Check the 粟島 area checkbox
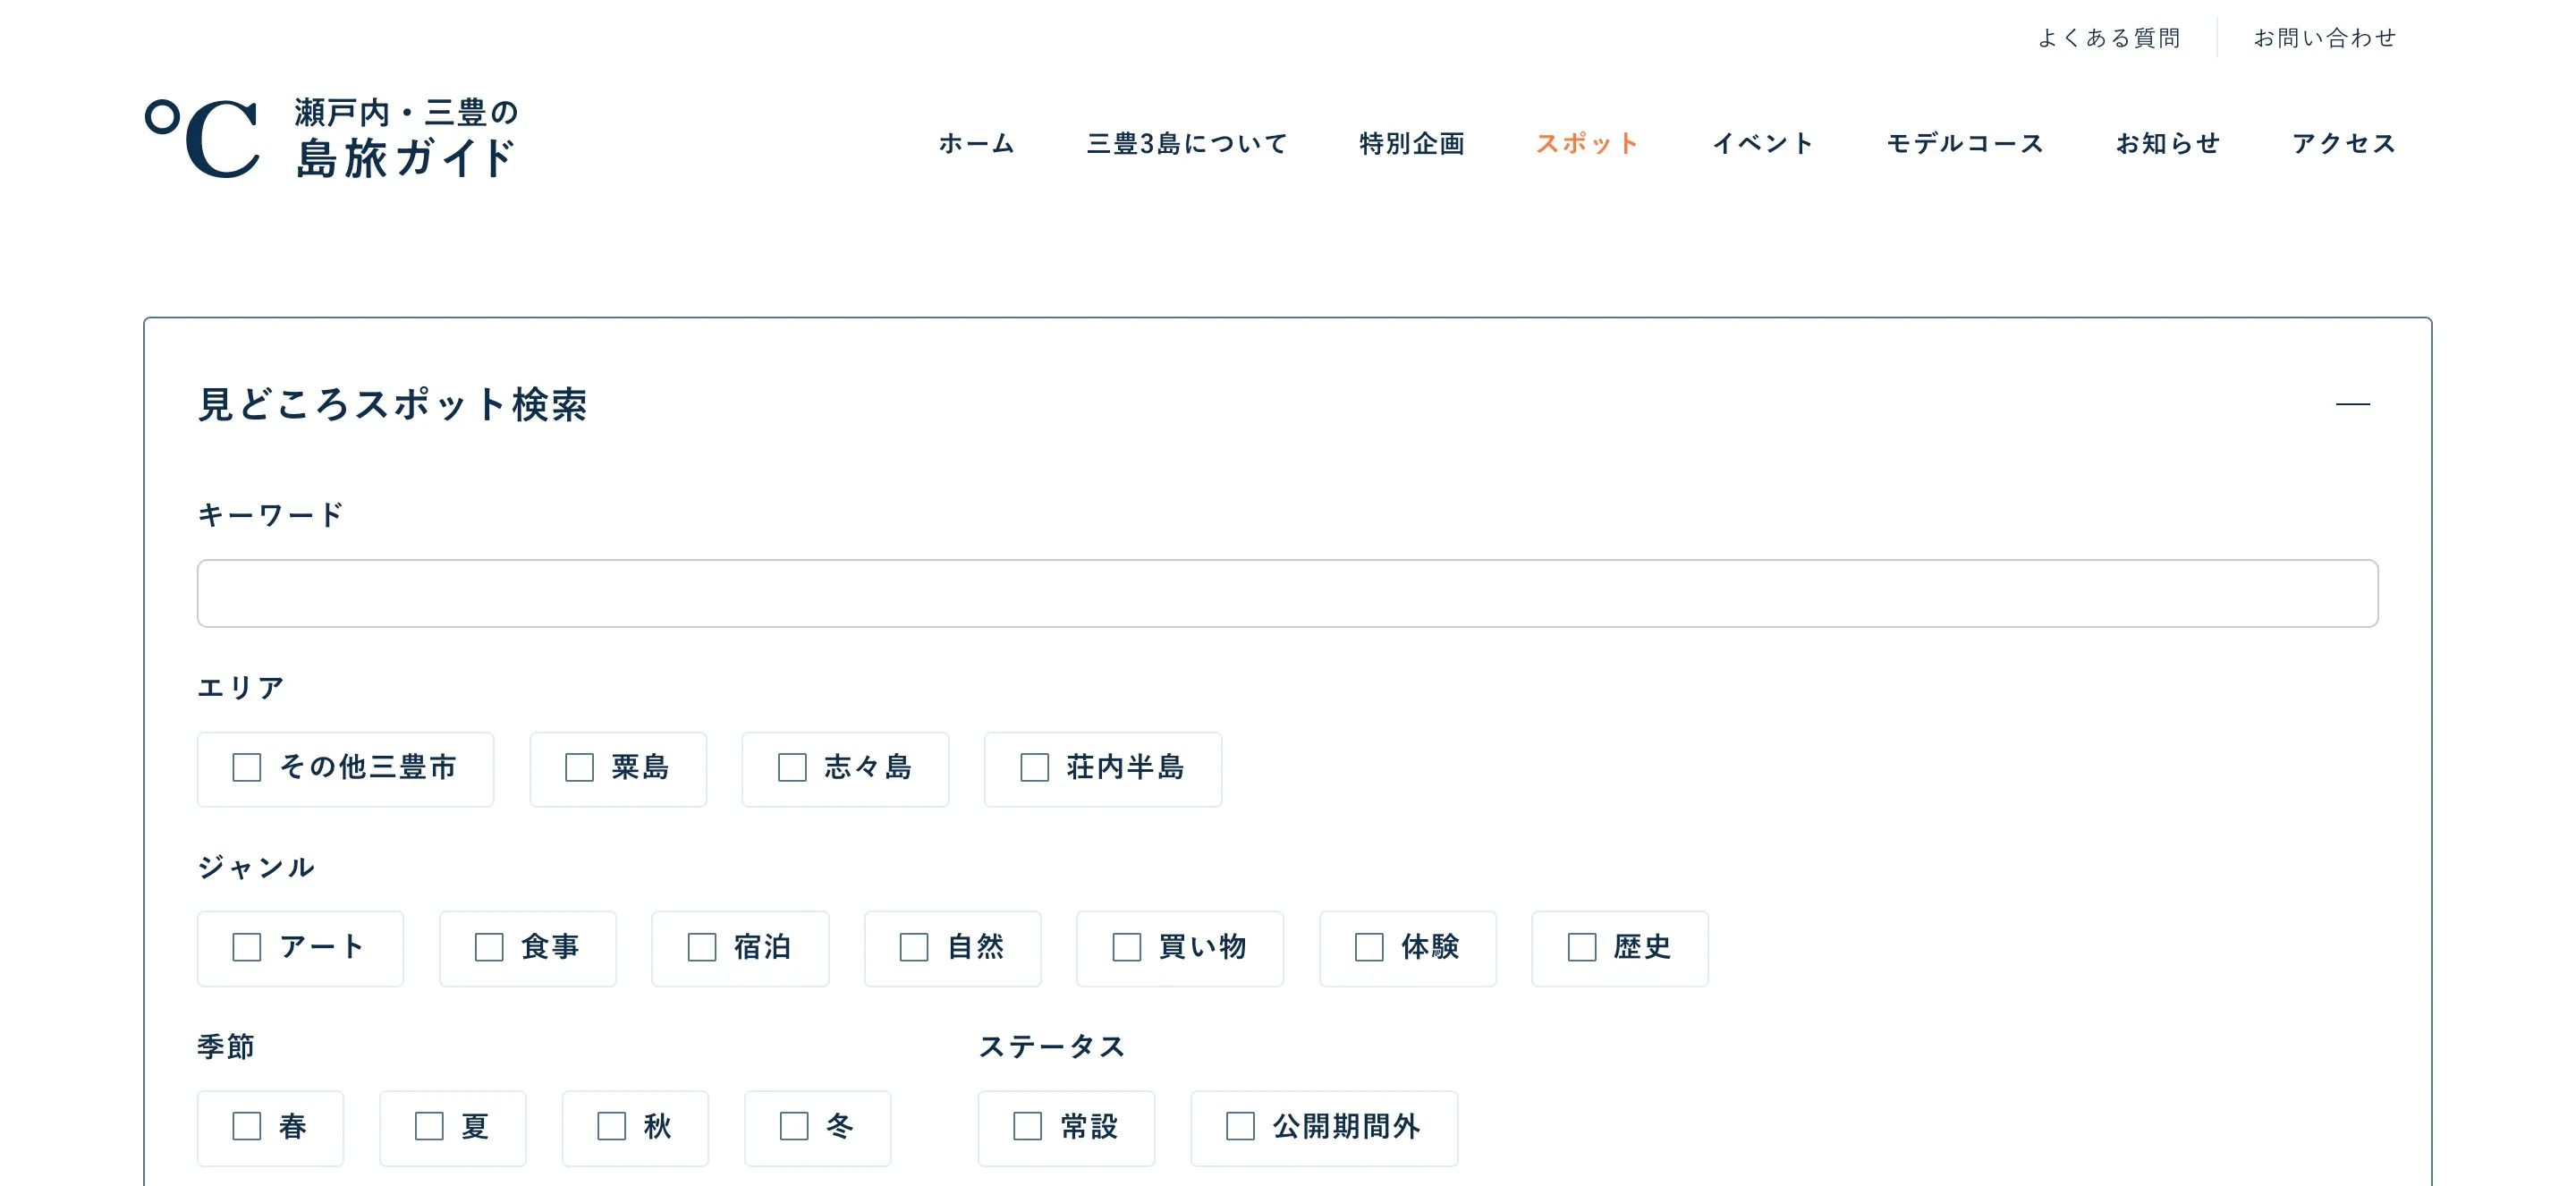The image size is (2576, 1186). click(x=580, y=768)
